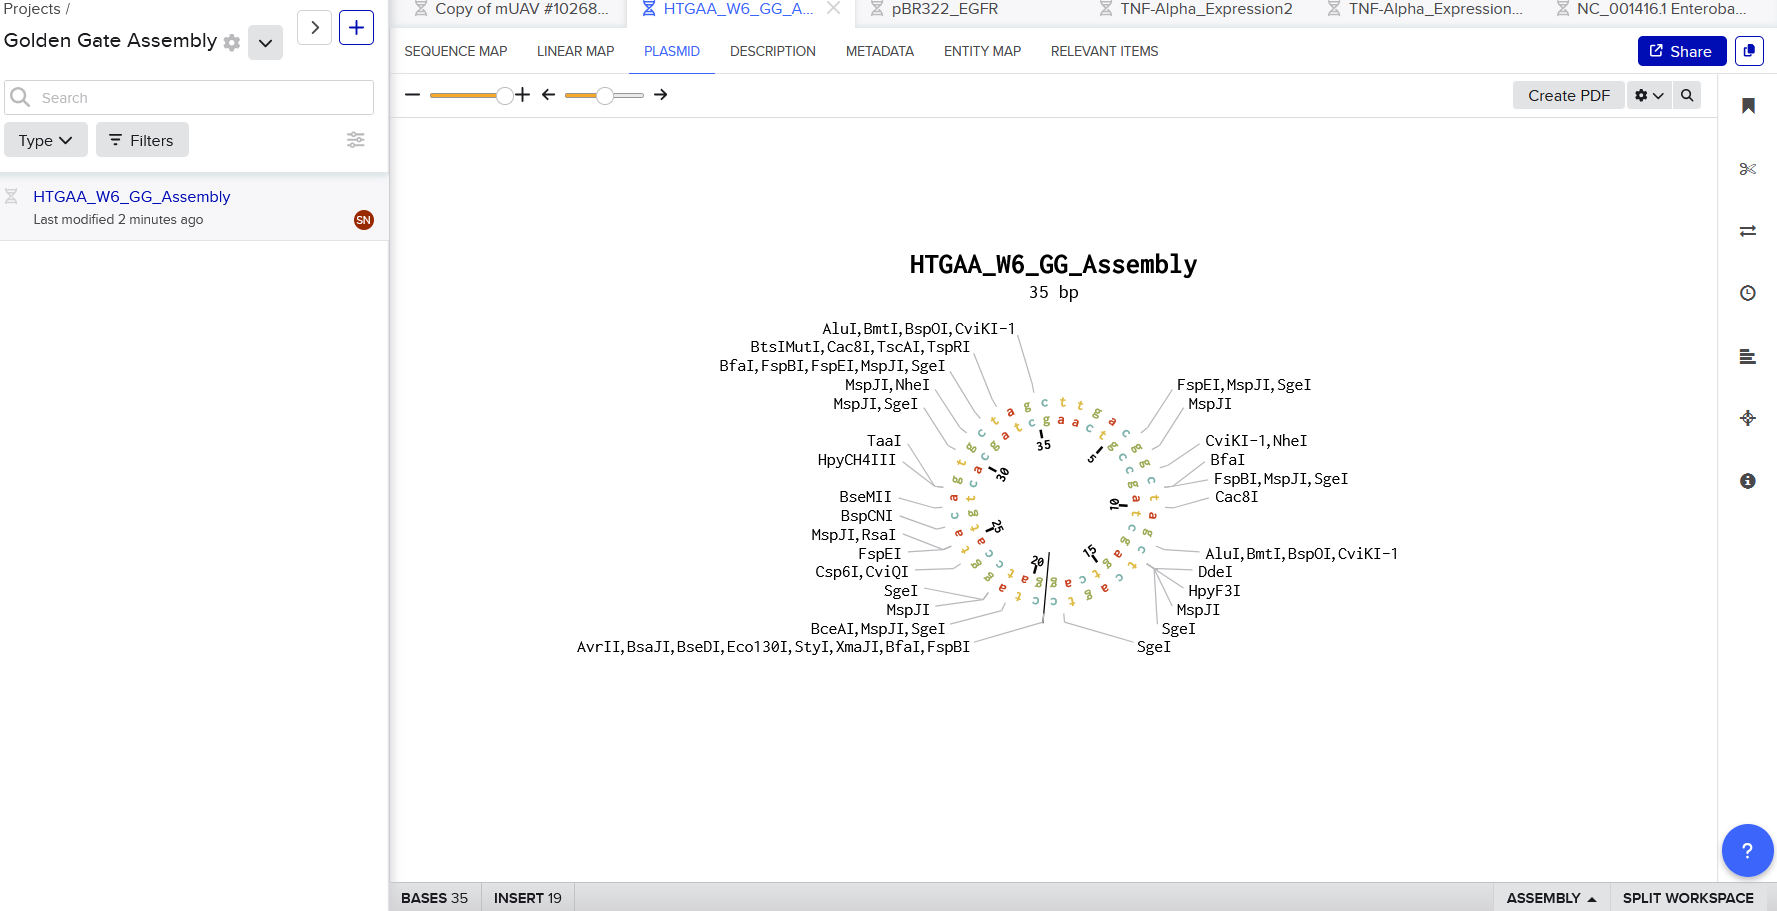Click the BASES 35 status entry
Viewport: 1777px width, 911px height.
[x=434, y=898]
